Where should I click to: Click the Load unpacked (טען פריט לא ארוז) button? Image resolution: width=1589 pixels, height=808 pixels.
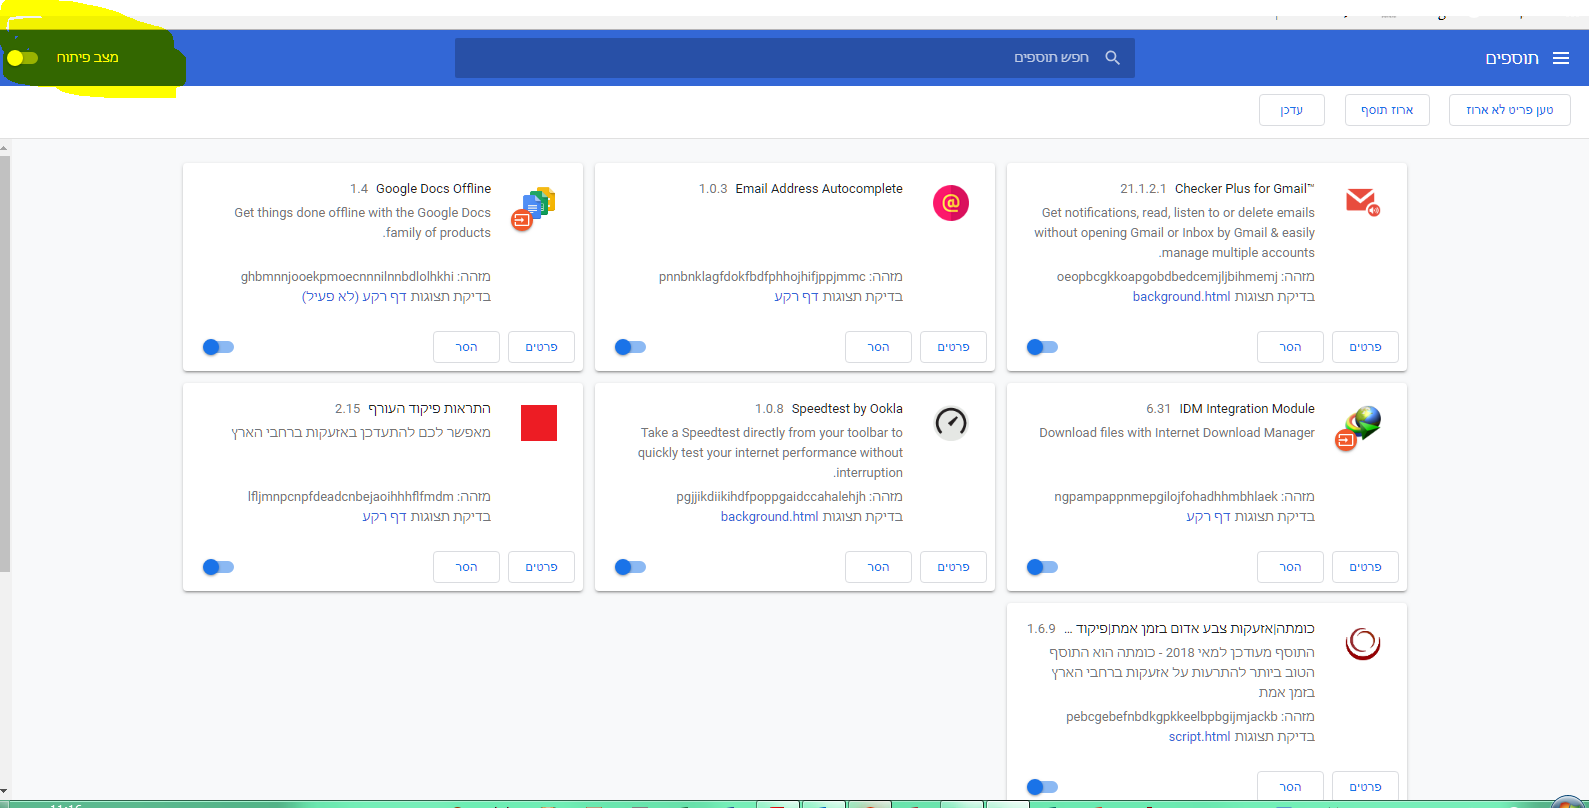[1510, 110]
